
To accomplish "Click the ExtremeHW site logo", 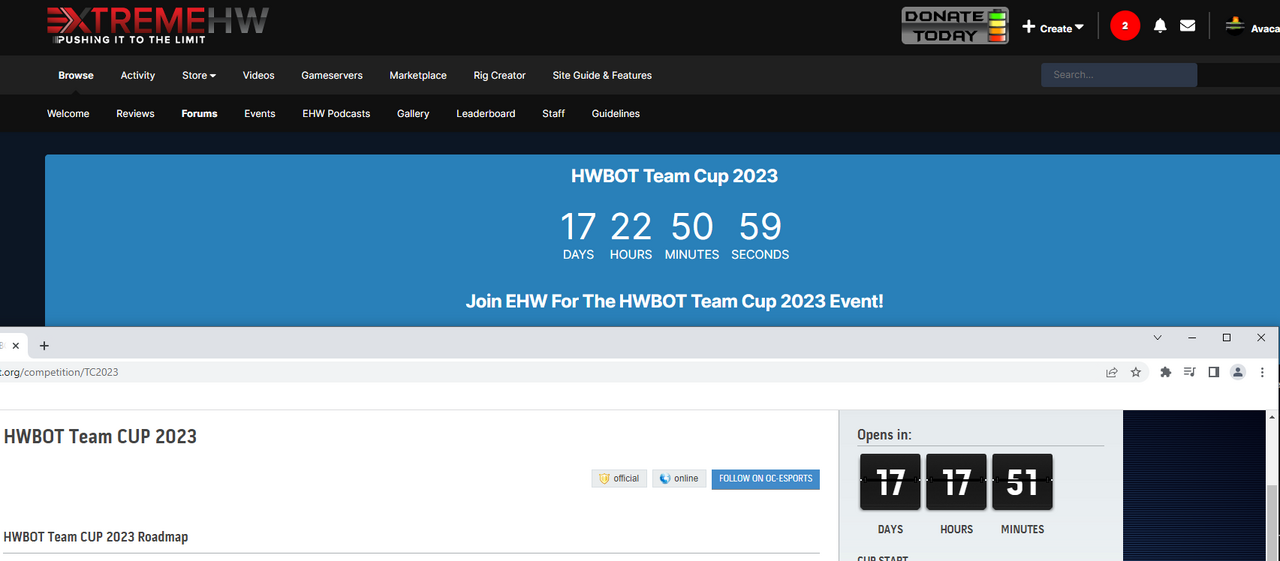I will (157, 26).
